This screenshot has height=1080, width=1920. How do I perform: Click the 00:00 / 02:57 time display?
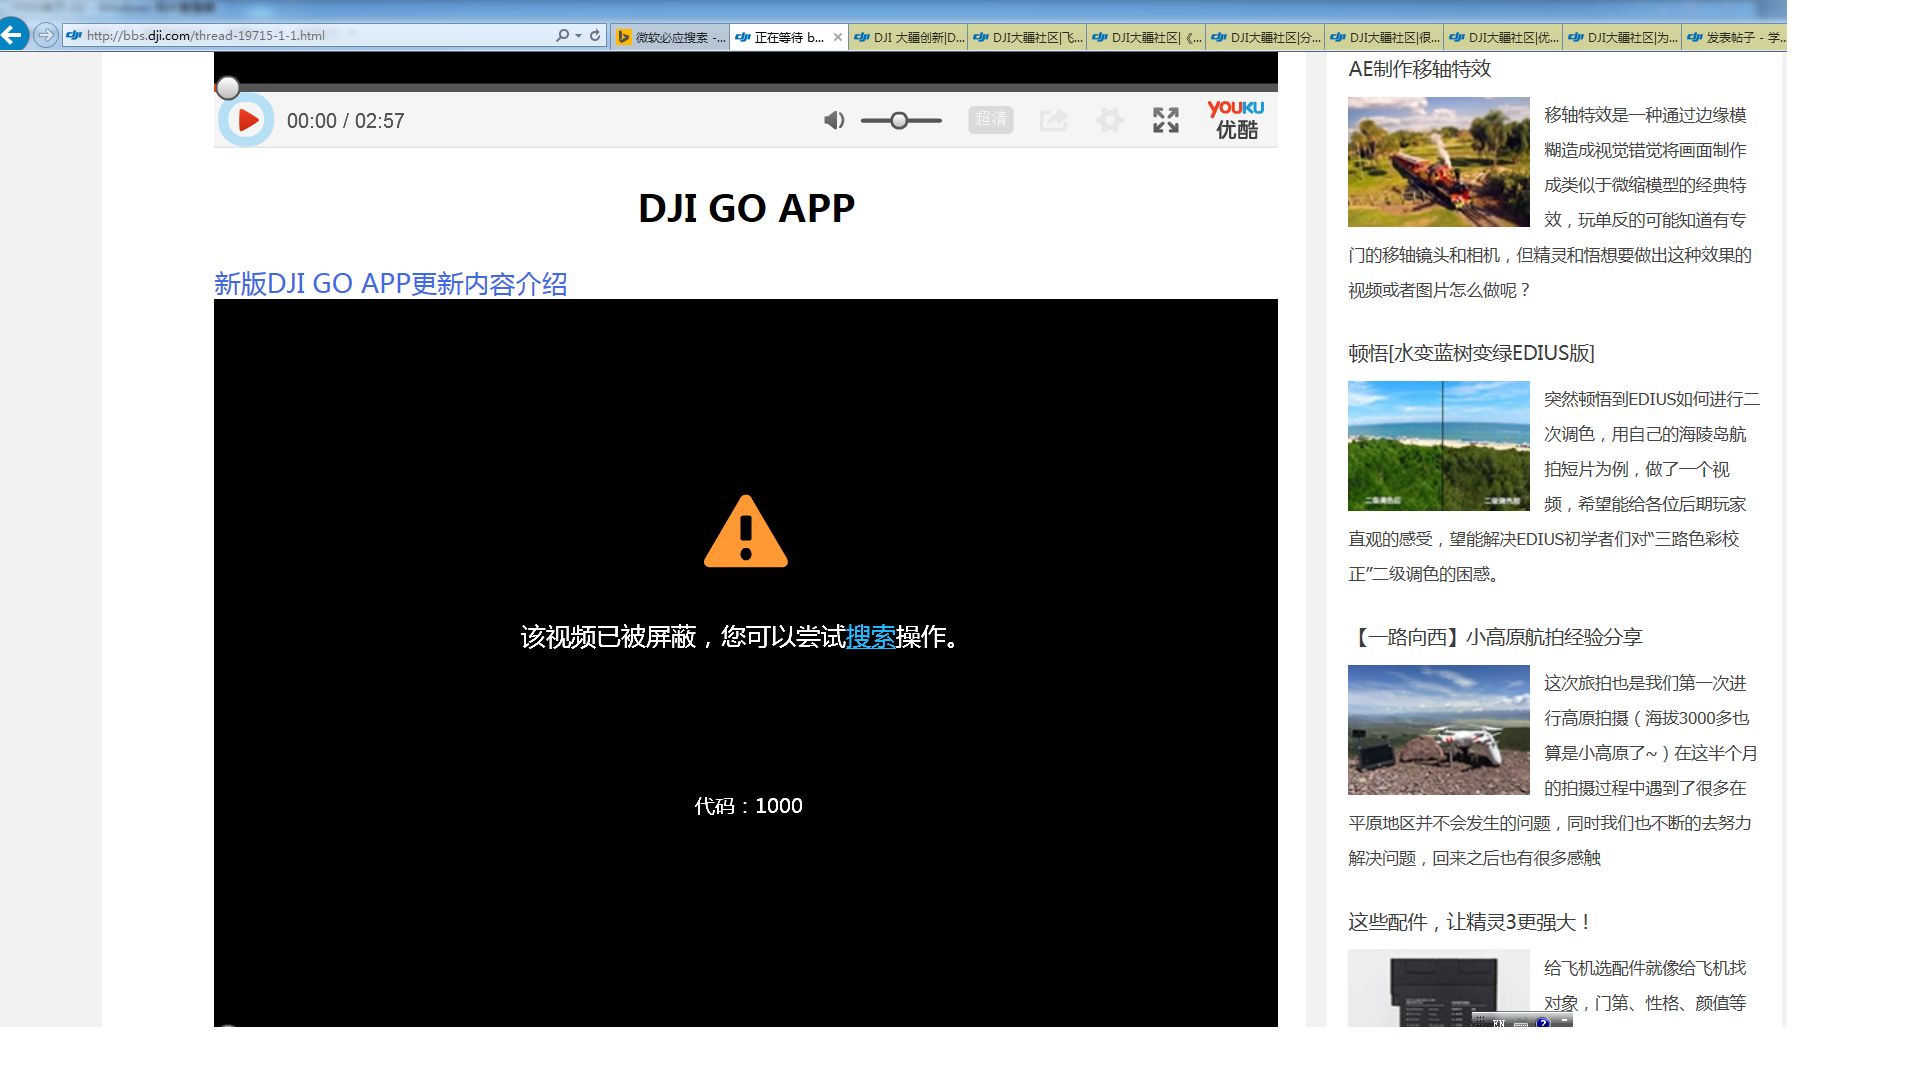[x=346, y=121]
